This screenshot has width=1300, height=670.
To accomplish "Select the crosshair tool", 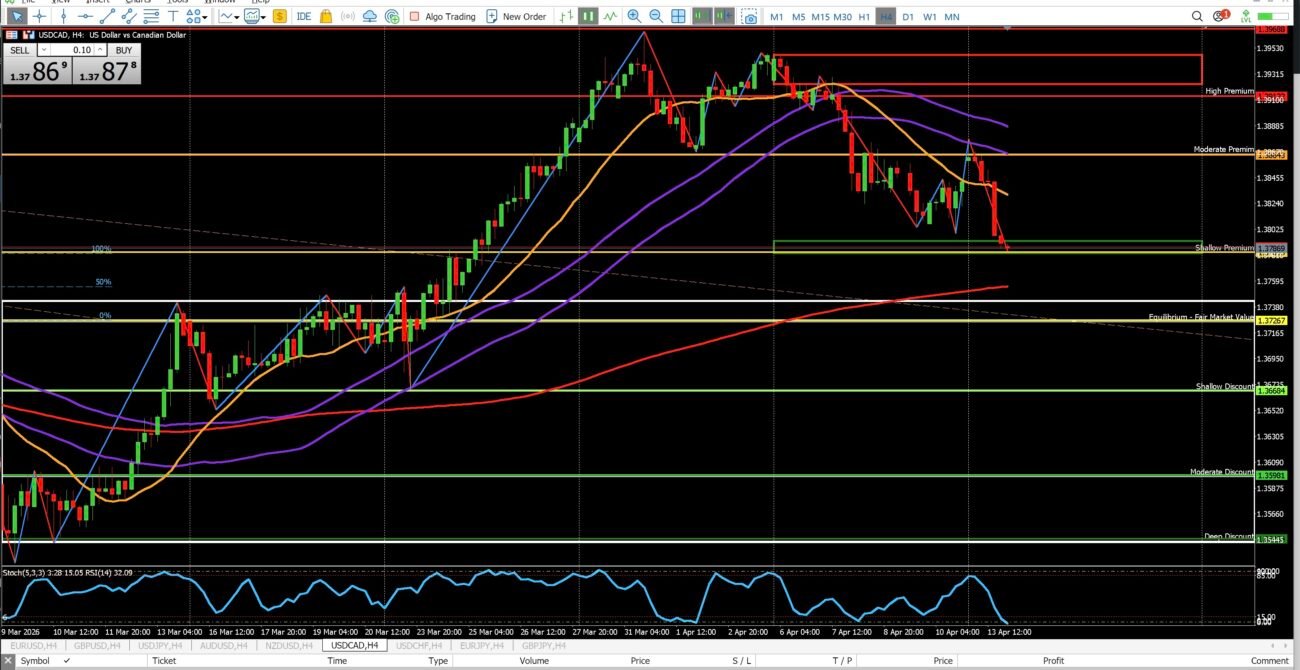I will 40,17.
